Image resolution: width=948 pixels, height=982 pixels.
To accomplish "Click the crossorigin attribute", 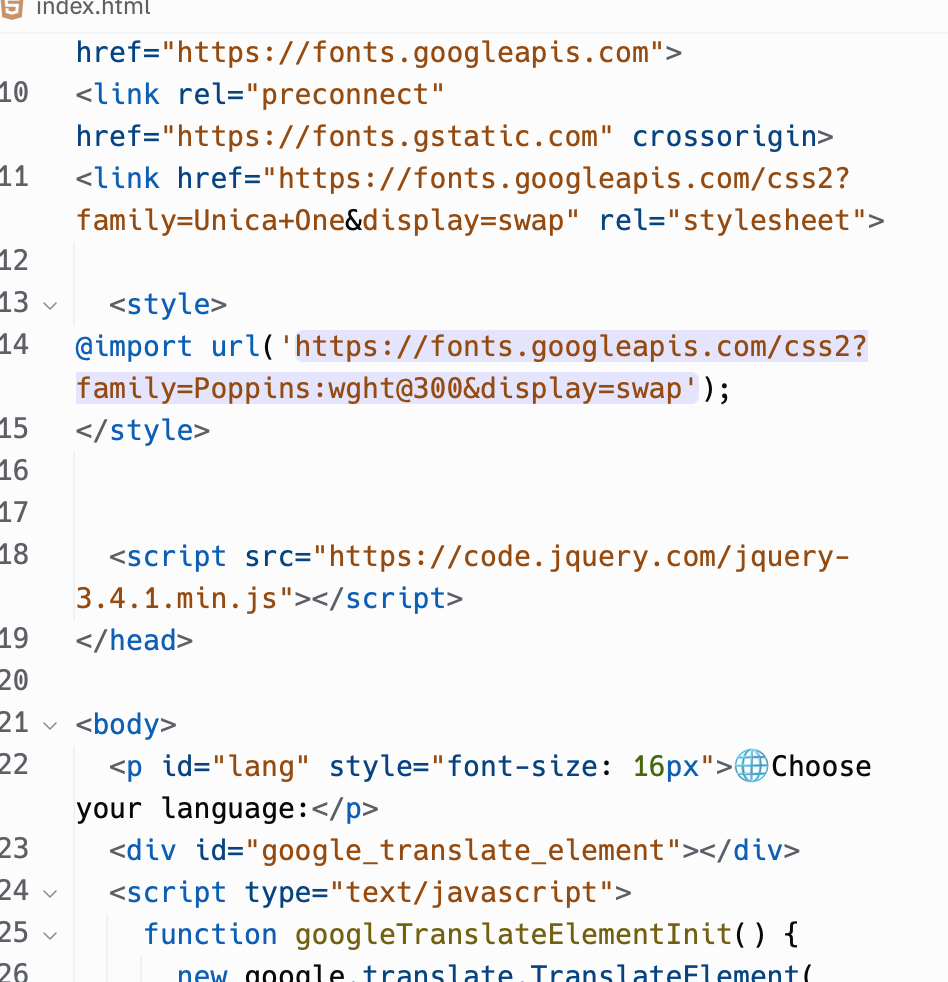I will [724, 137].
